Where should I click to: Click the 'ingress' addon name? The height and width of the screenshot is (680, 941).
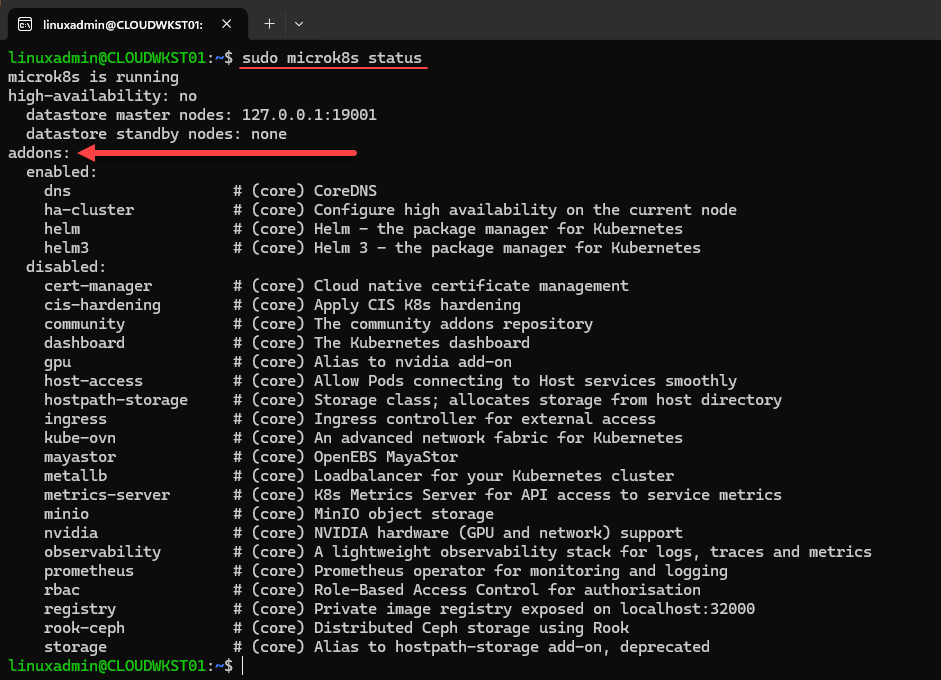tap(75, 419)
